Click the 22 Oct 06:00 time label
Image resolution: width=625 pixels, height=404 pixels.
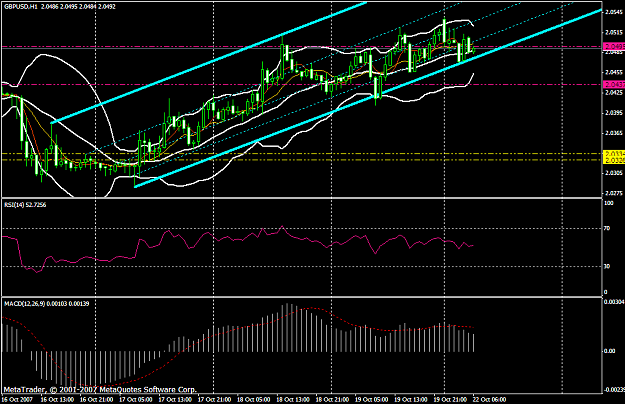[x=489, y=399]
